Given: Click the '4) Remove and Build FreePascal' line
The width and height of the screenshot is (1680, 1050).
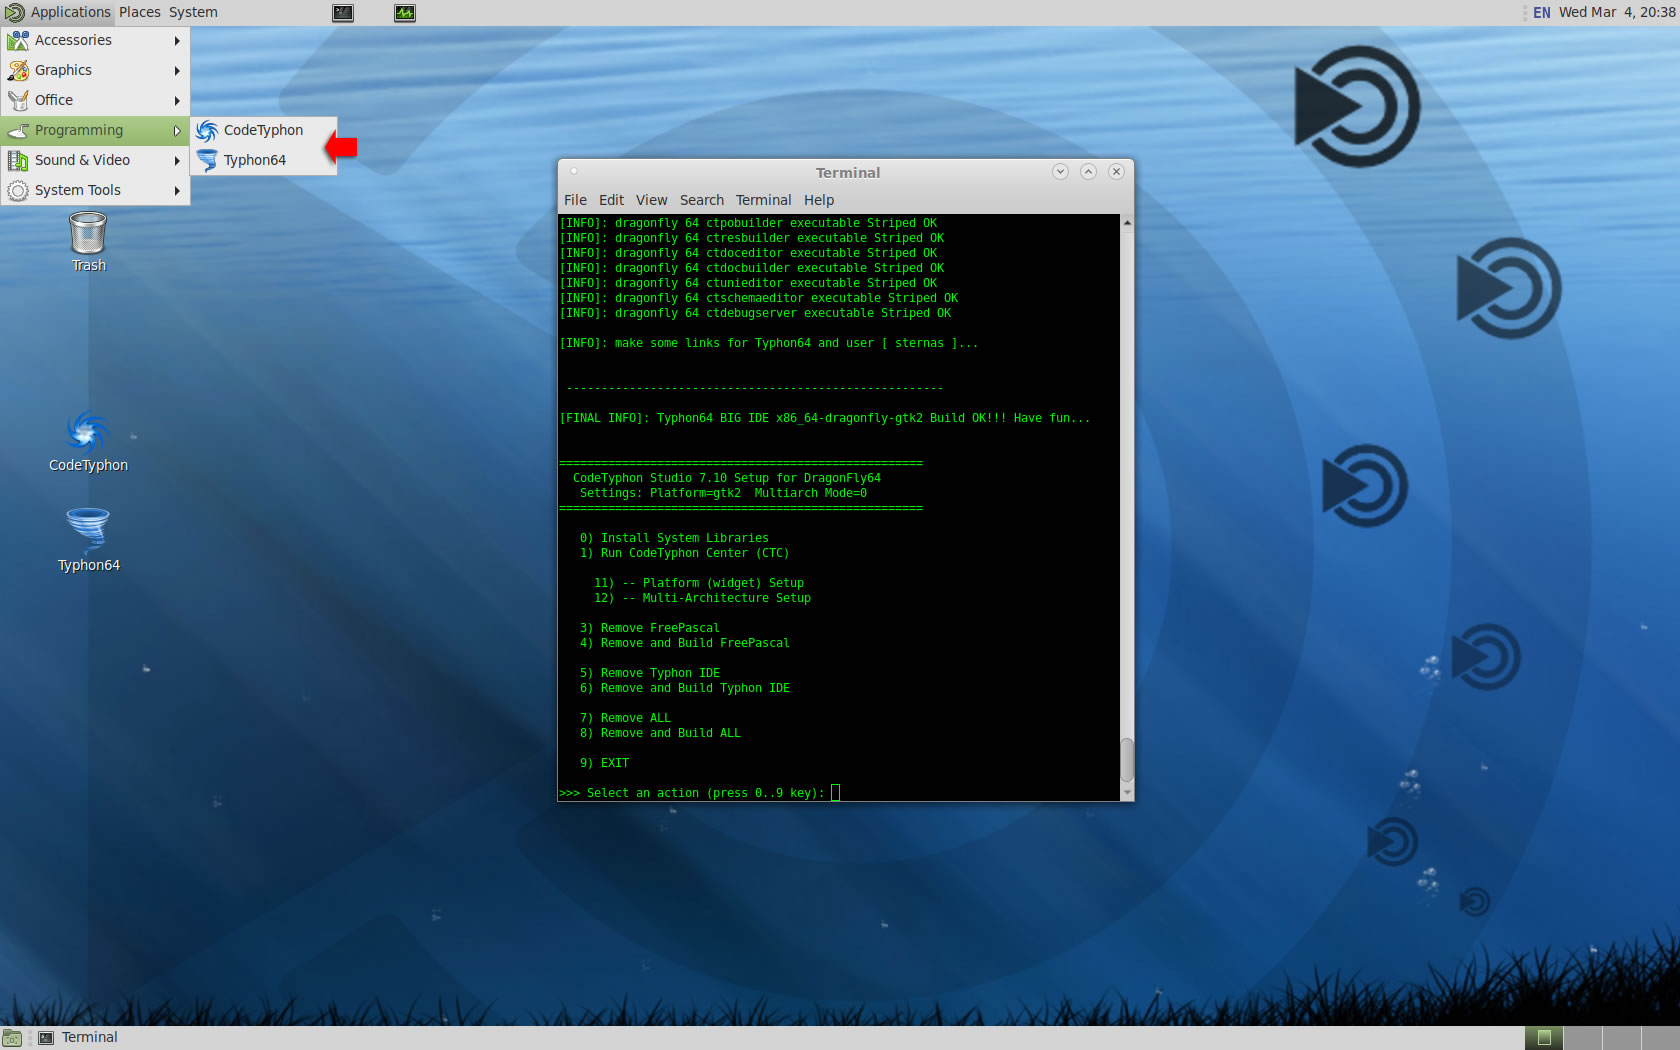Looking at the screenshot, I should 684,643.
